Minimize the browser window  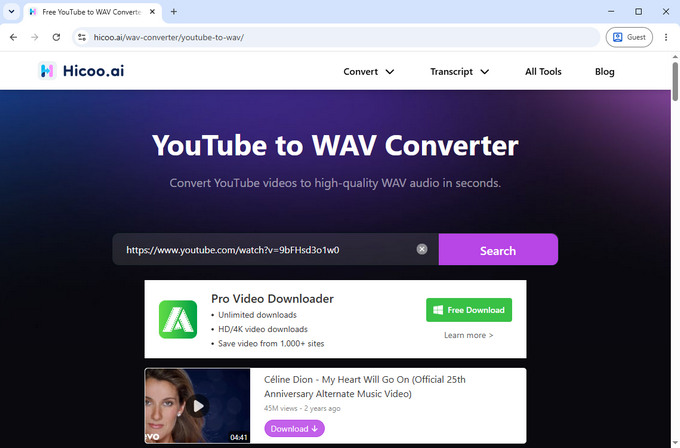tap(611, 12)
